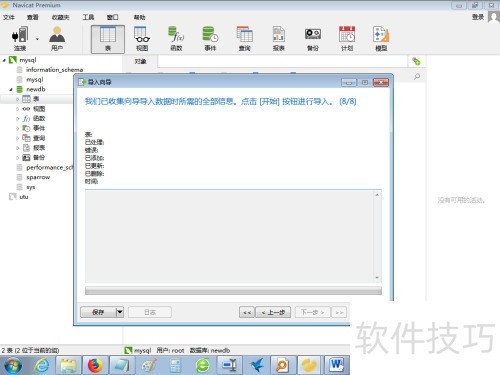Viewport: 500px width, 375px height.
Task: Select the Report toolbar icon
Action: click(279, 38)
